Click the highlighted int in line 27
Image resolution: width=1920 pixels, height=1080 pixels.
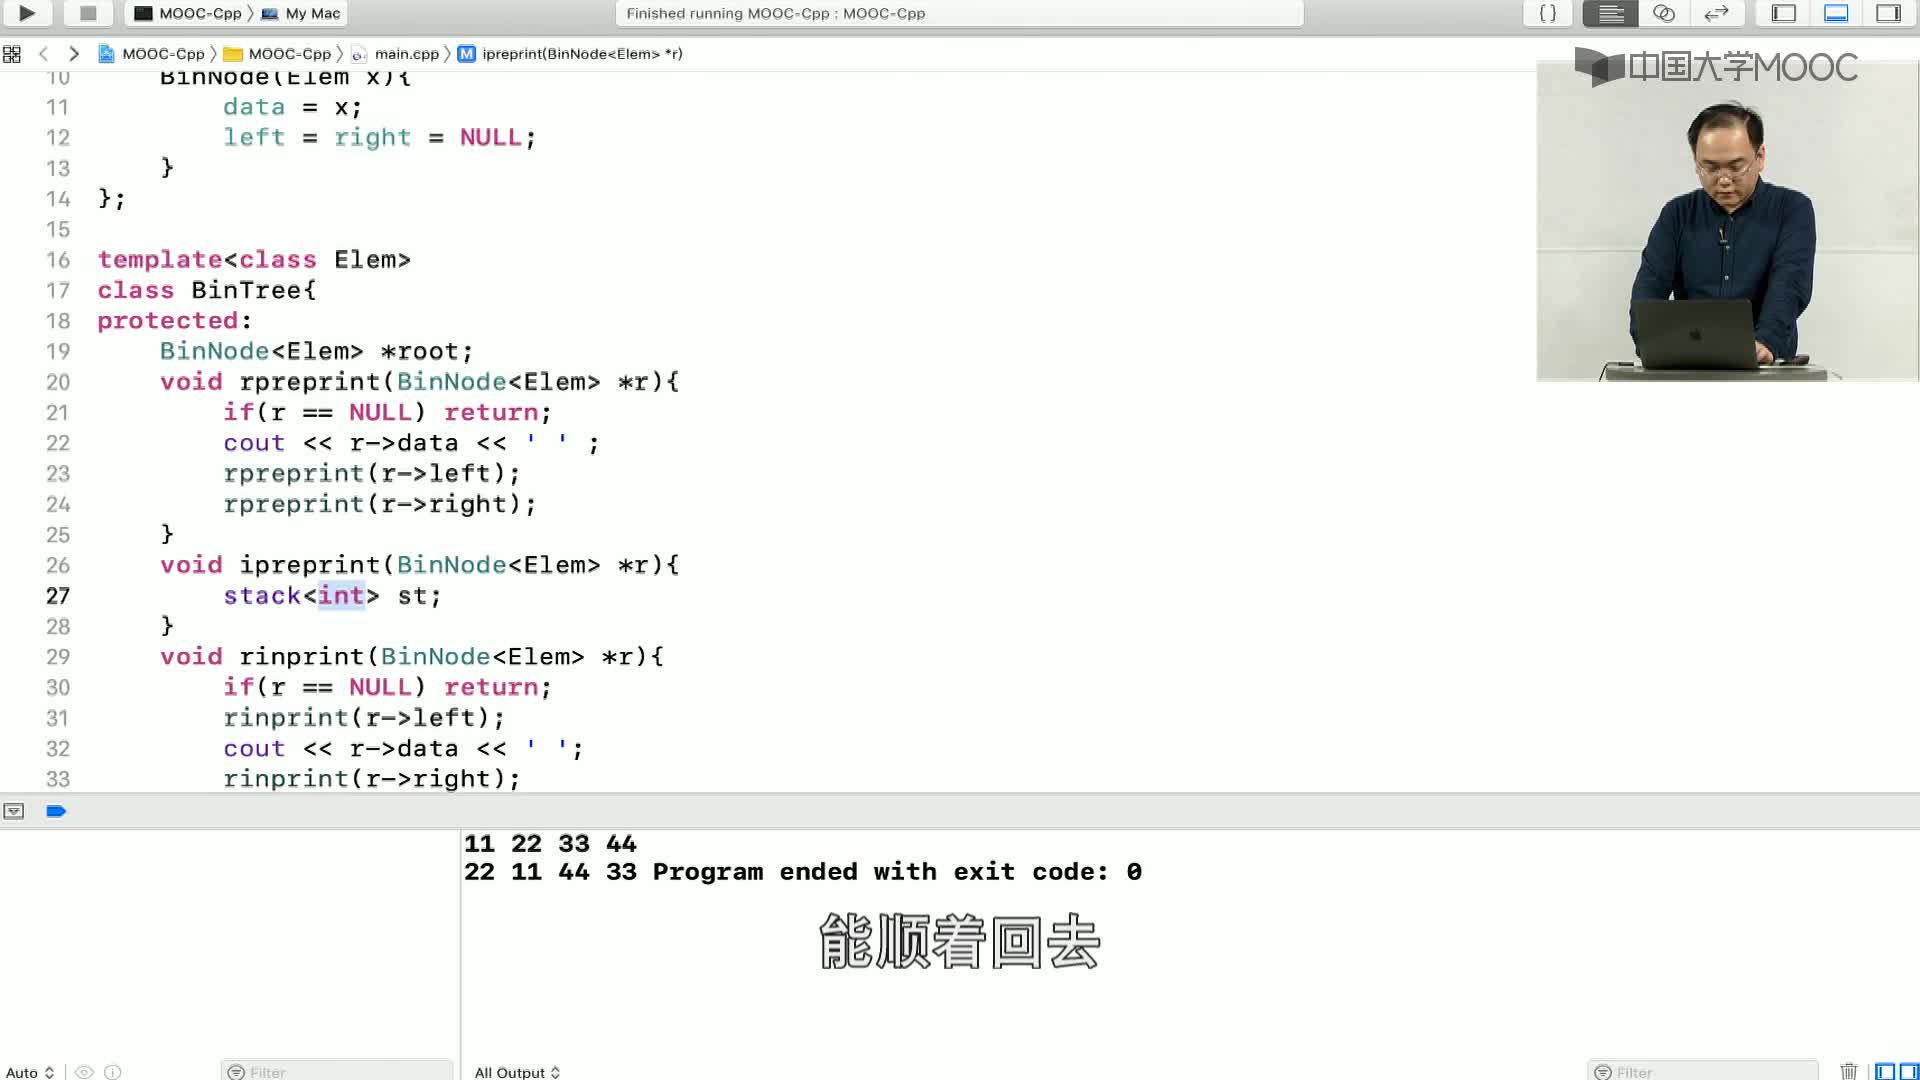341,596
